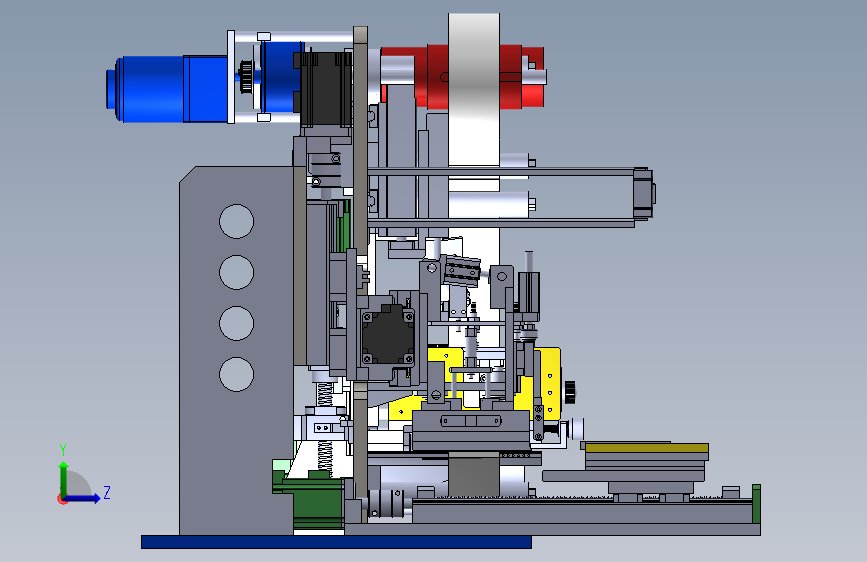Select the green end stop on the rail's right end
This screenshot has height=562, width=867.
(x=756, y=503)
